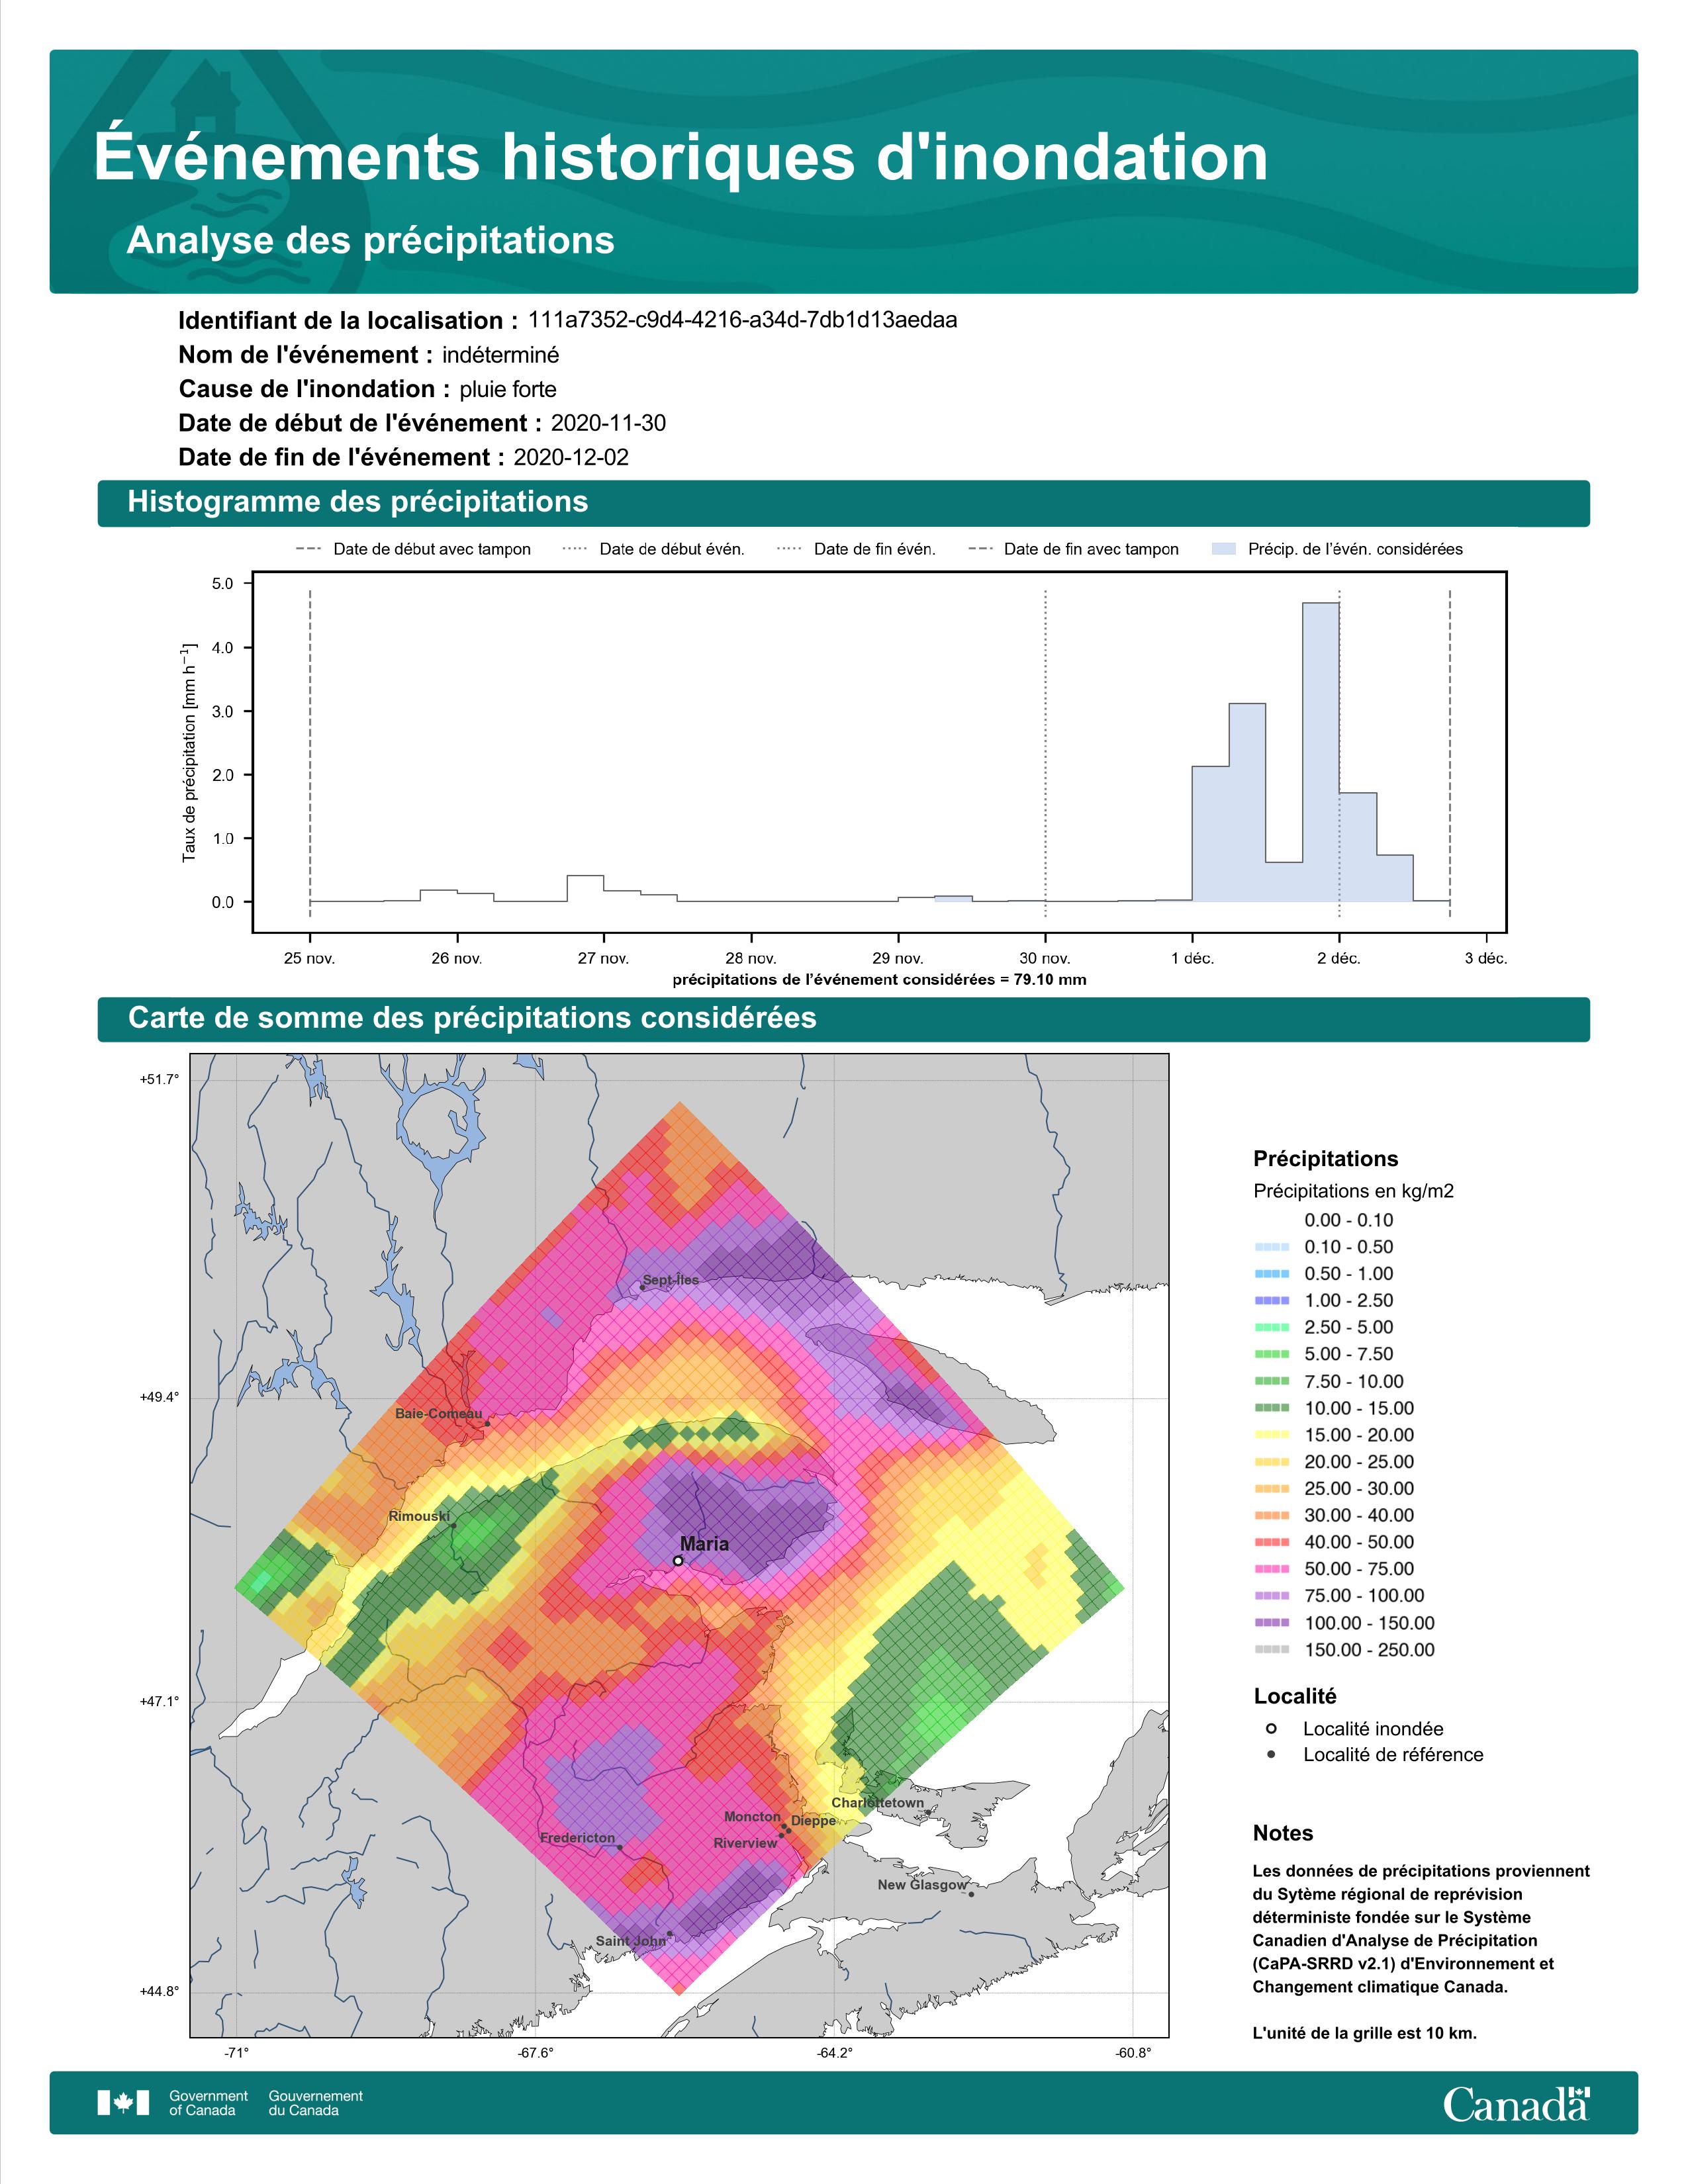1688x2184 pixels.
Task: Click the tallest histogram bar near 2 déc.
Action: [1320, 752]
